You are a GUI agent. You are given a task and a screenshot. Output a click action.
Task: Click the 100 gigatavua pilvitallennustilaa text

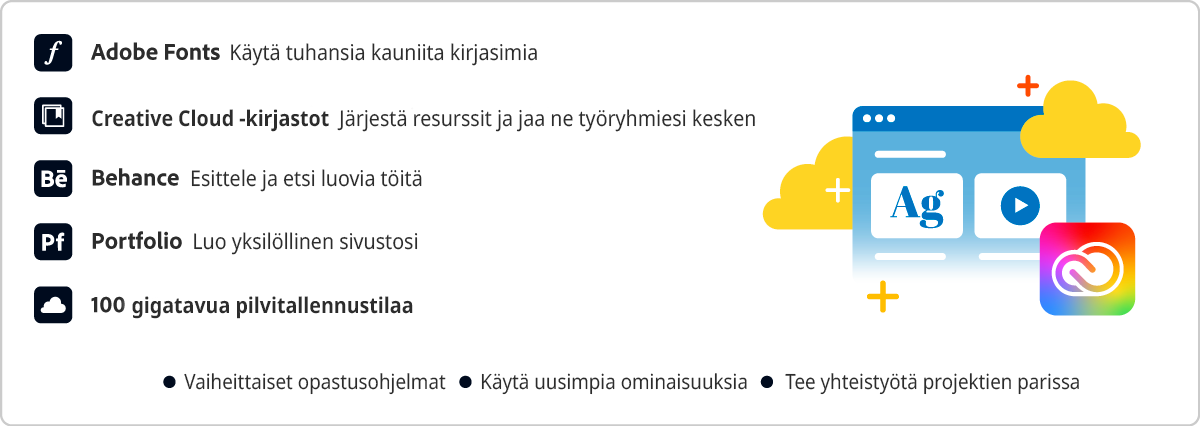[252, 305]
